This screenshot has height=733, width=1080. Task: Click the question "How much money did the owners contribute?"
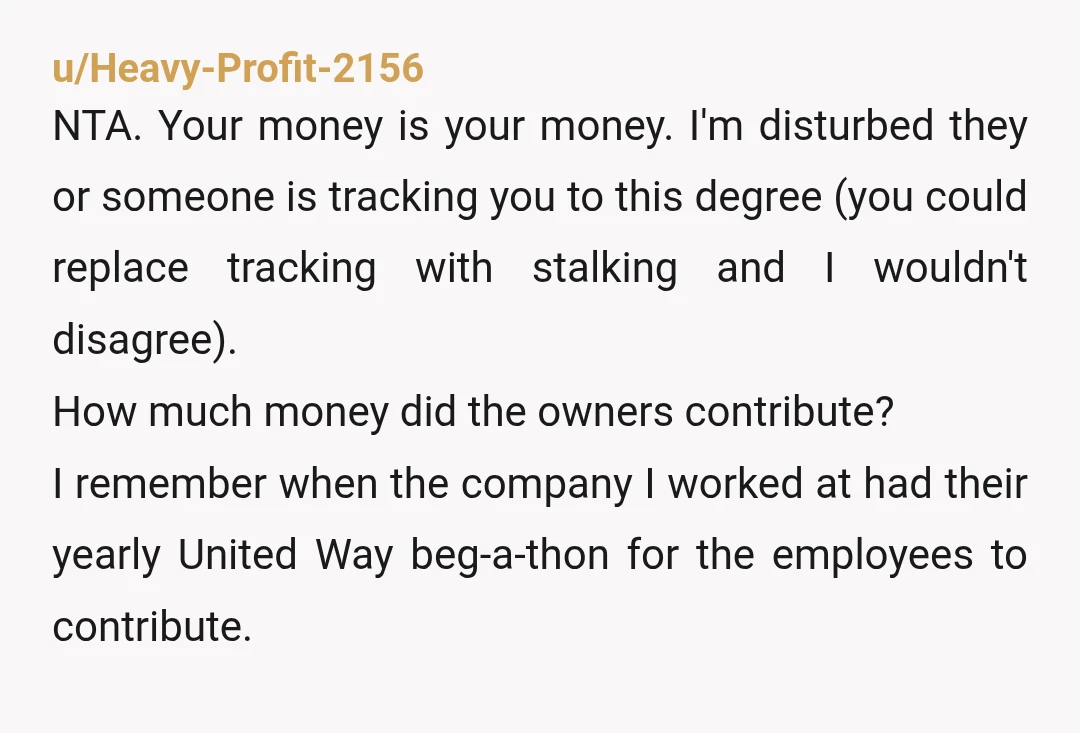click(473, 413)
